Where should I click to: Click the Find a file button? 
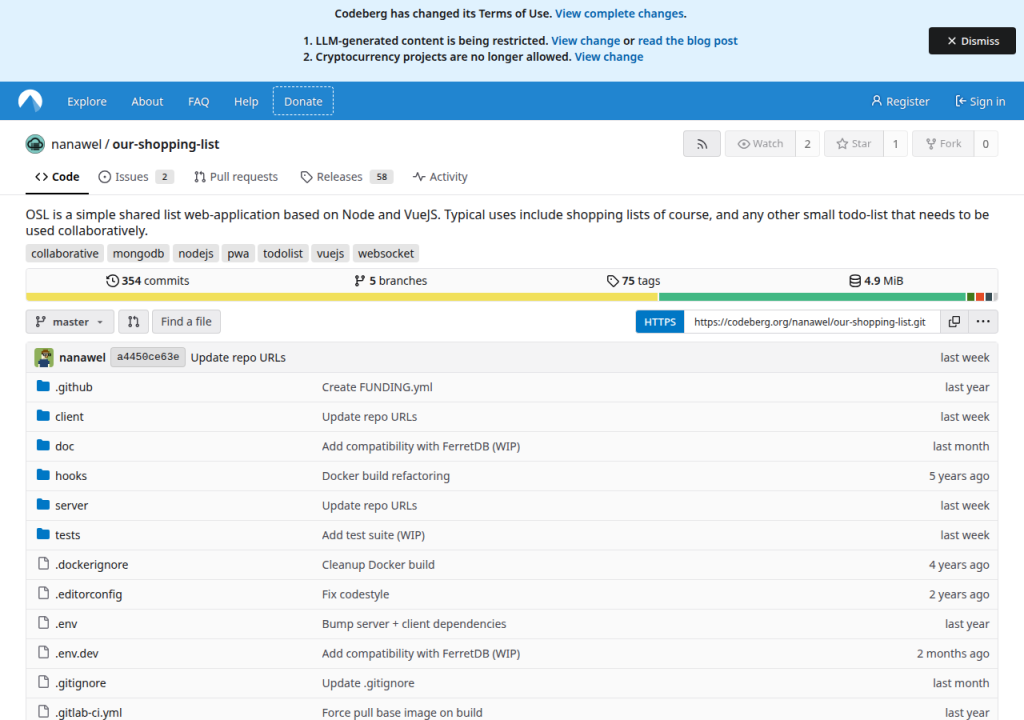pos(186,321)
